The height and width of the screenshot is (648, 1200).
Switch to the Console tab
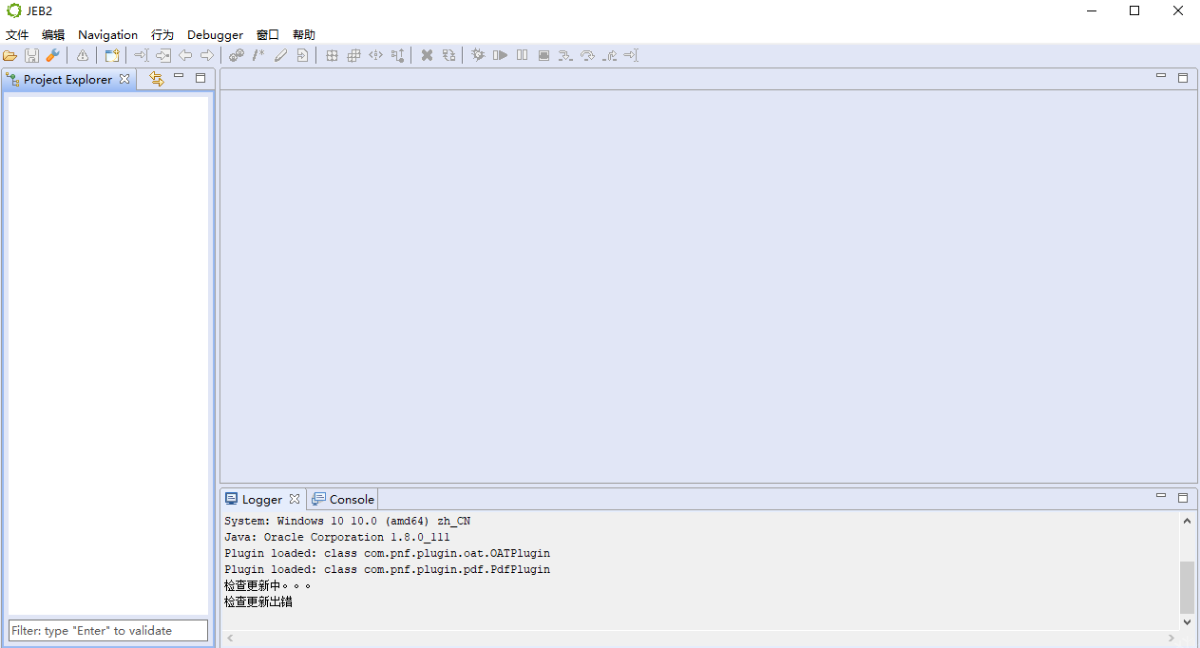pos(343,499)
